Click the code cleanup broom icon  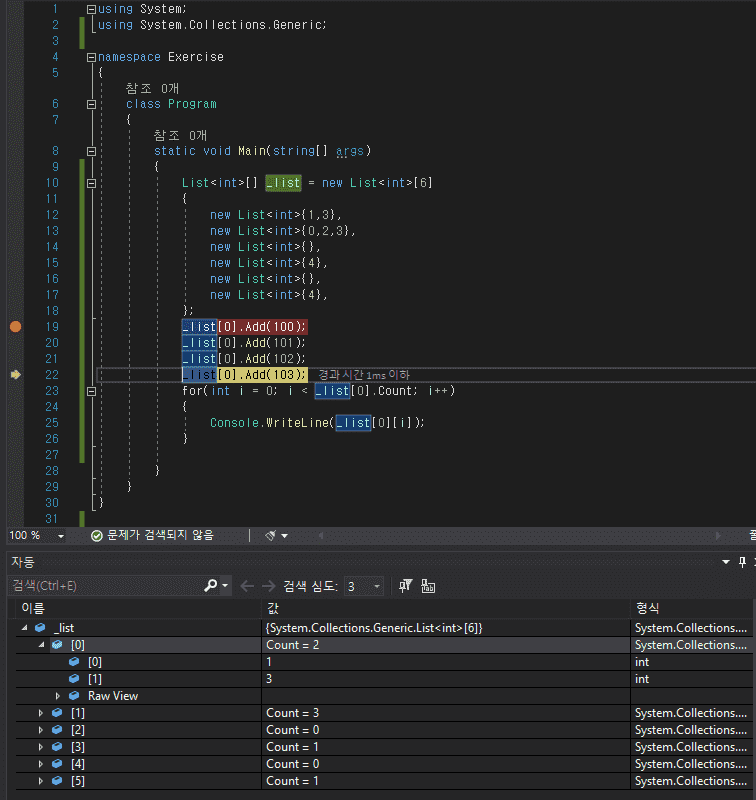[270, 536]
